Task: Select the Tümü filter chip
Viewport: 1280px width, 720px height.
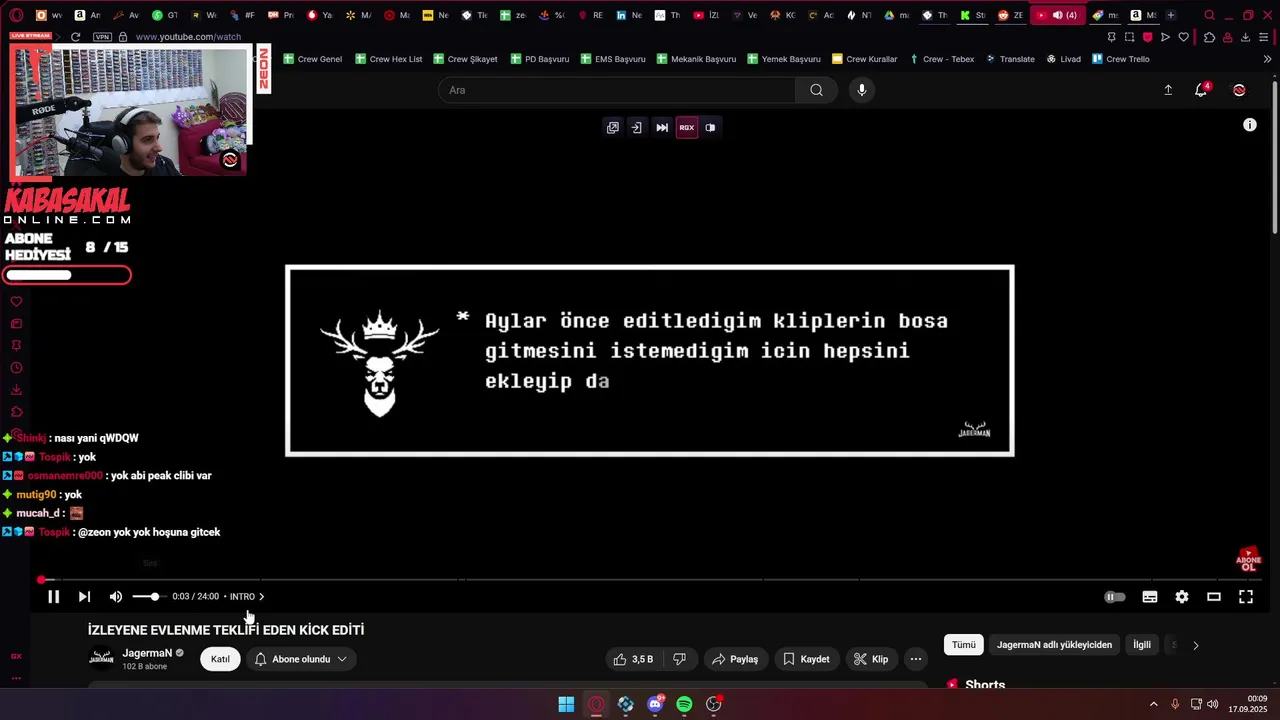Action: tap(964, 645)
